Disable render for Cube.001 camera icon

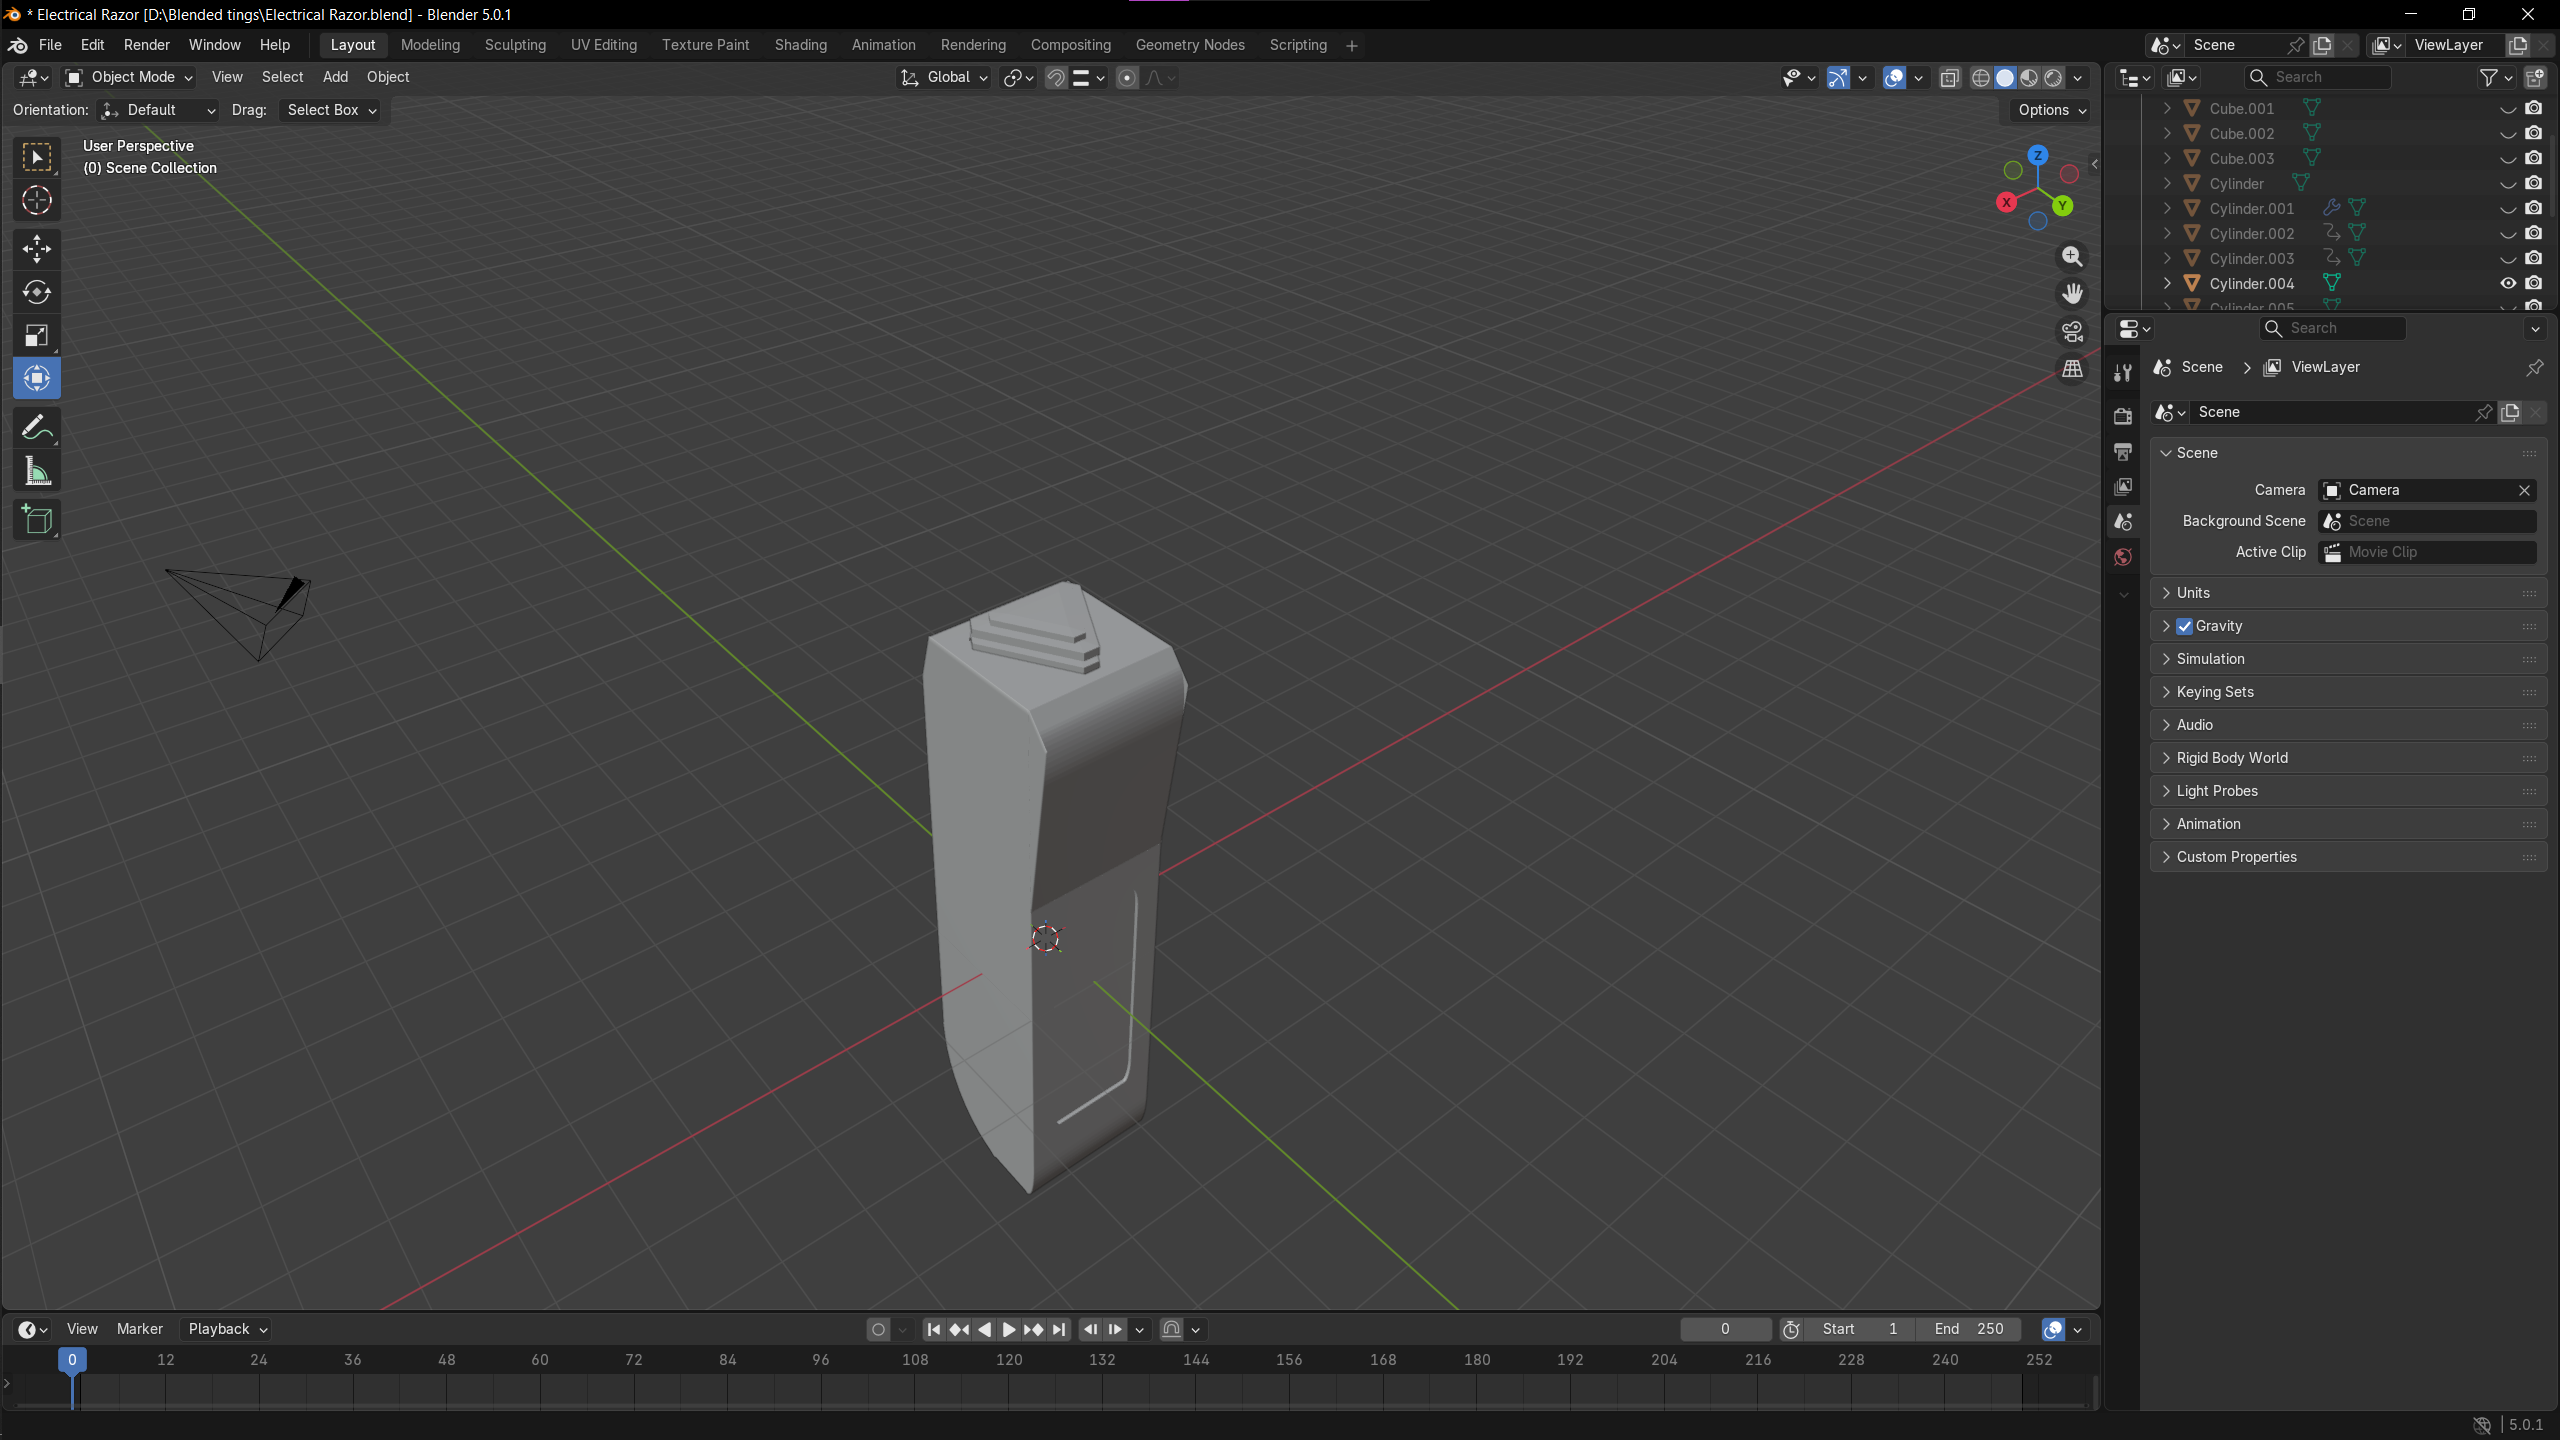click(2533, 108)
